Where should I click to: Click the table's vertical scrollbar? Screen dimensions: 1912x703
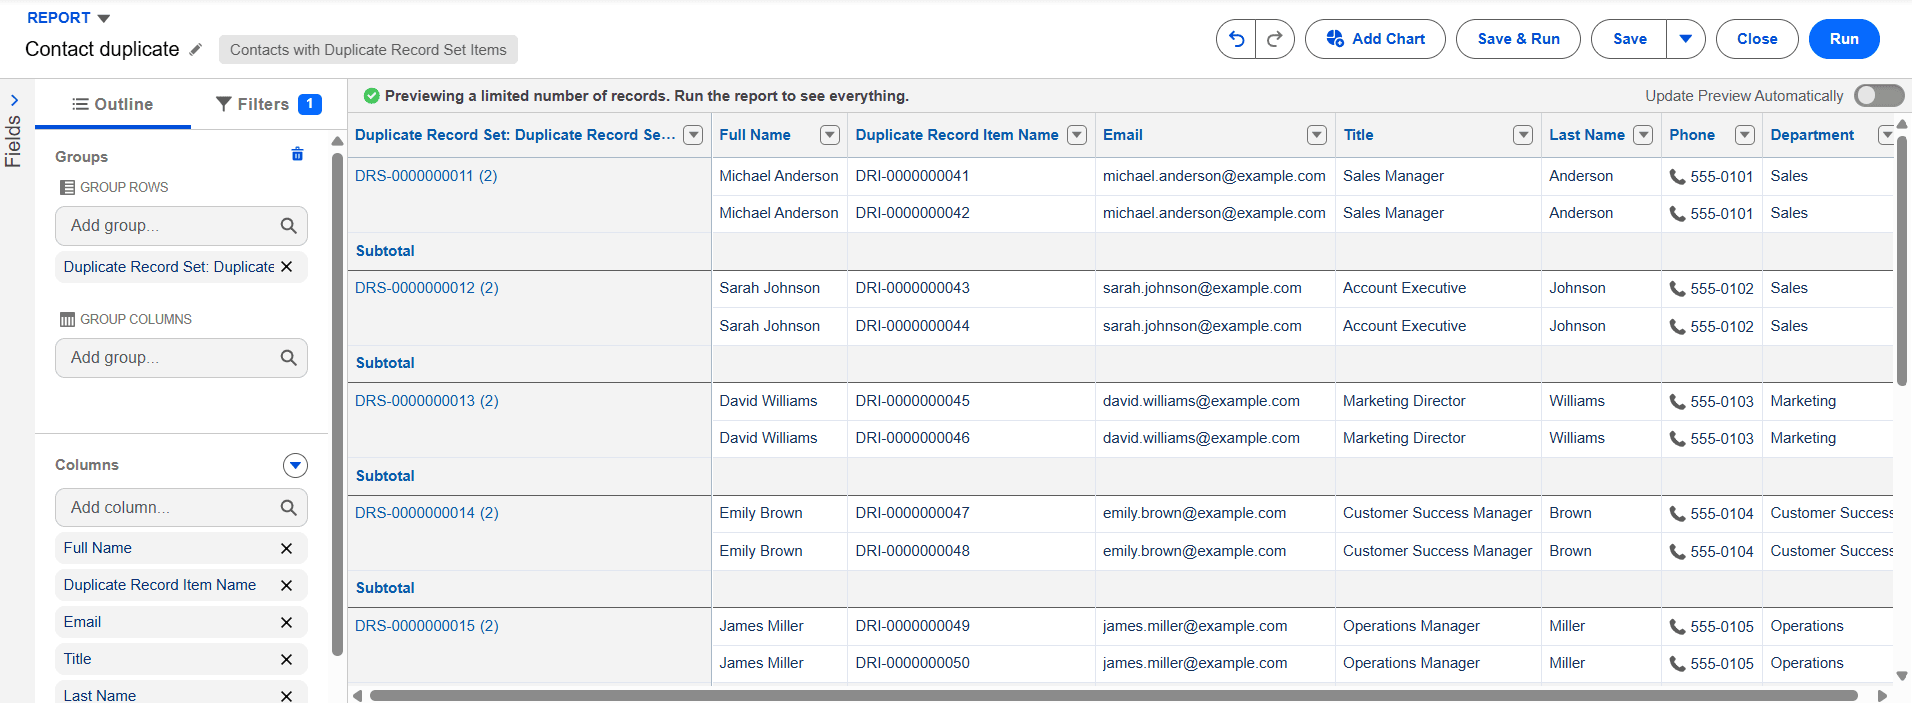(1902, 260)
